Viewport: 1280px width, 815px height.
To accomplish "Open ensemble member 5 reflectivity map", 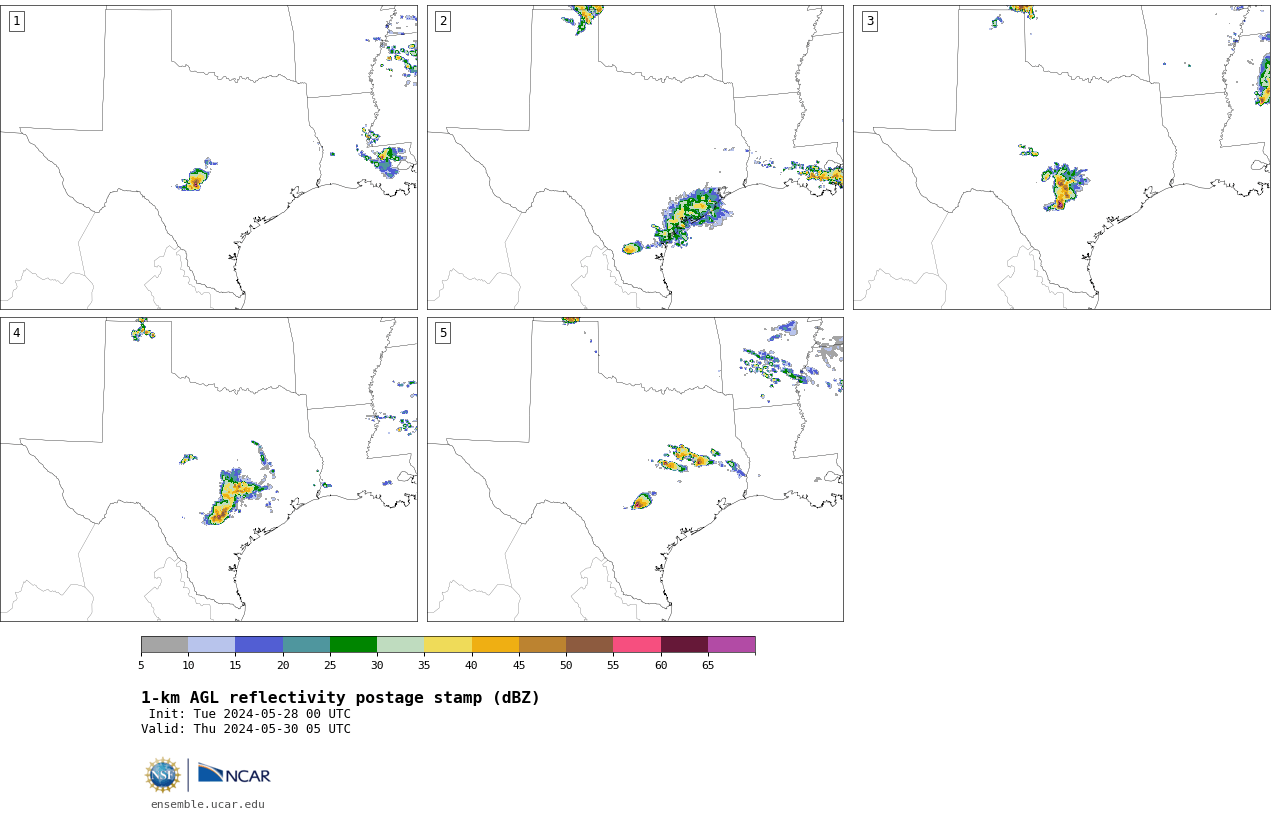I will pos(635,469).
